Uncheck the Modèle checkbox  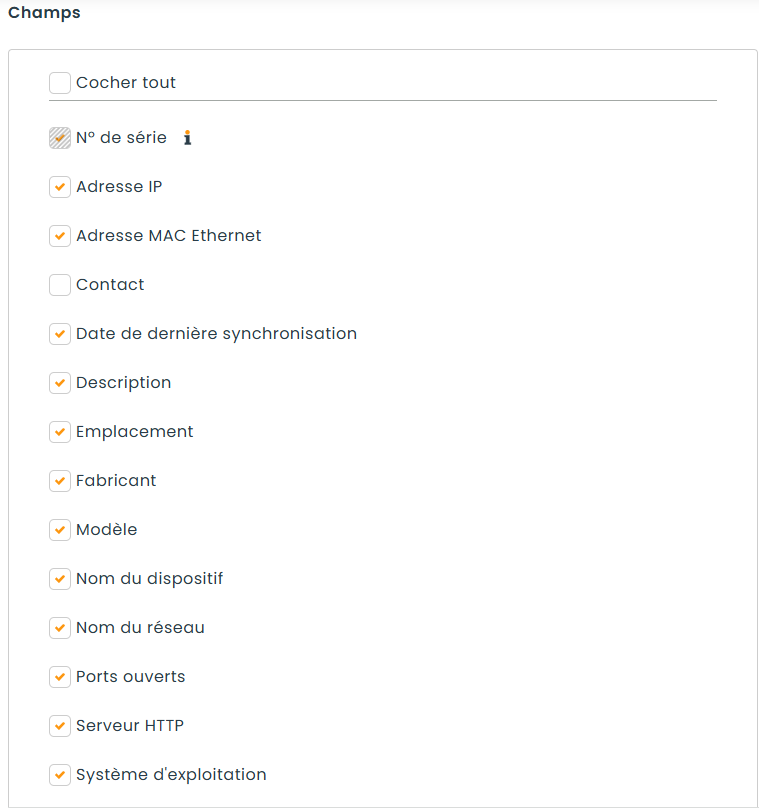coord(60,530)
